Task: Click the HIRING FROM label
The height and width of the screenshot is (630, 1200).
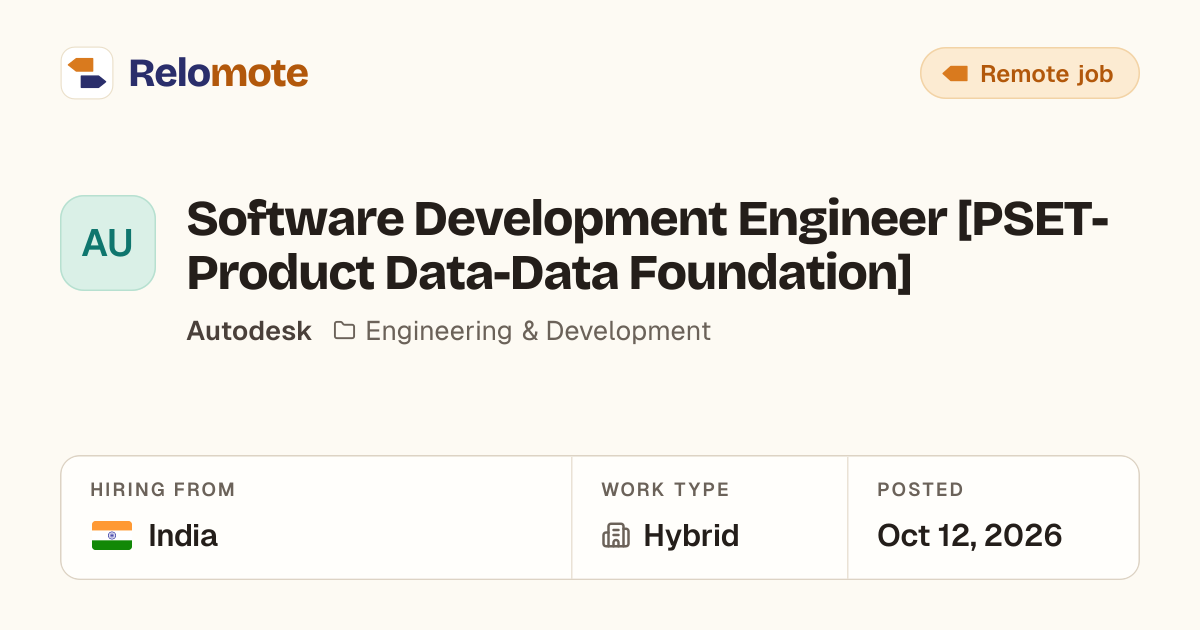Action: (x=163, y=490)
